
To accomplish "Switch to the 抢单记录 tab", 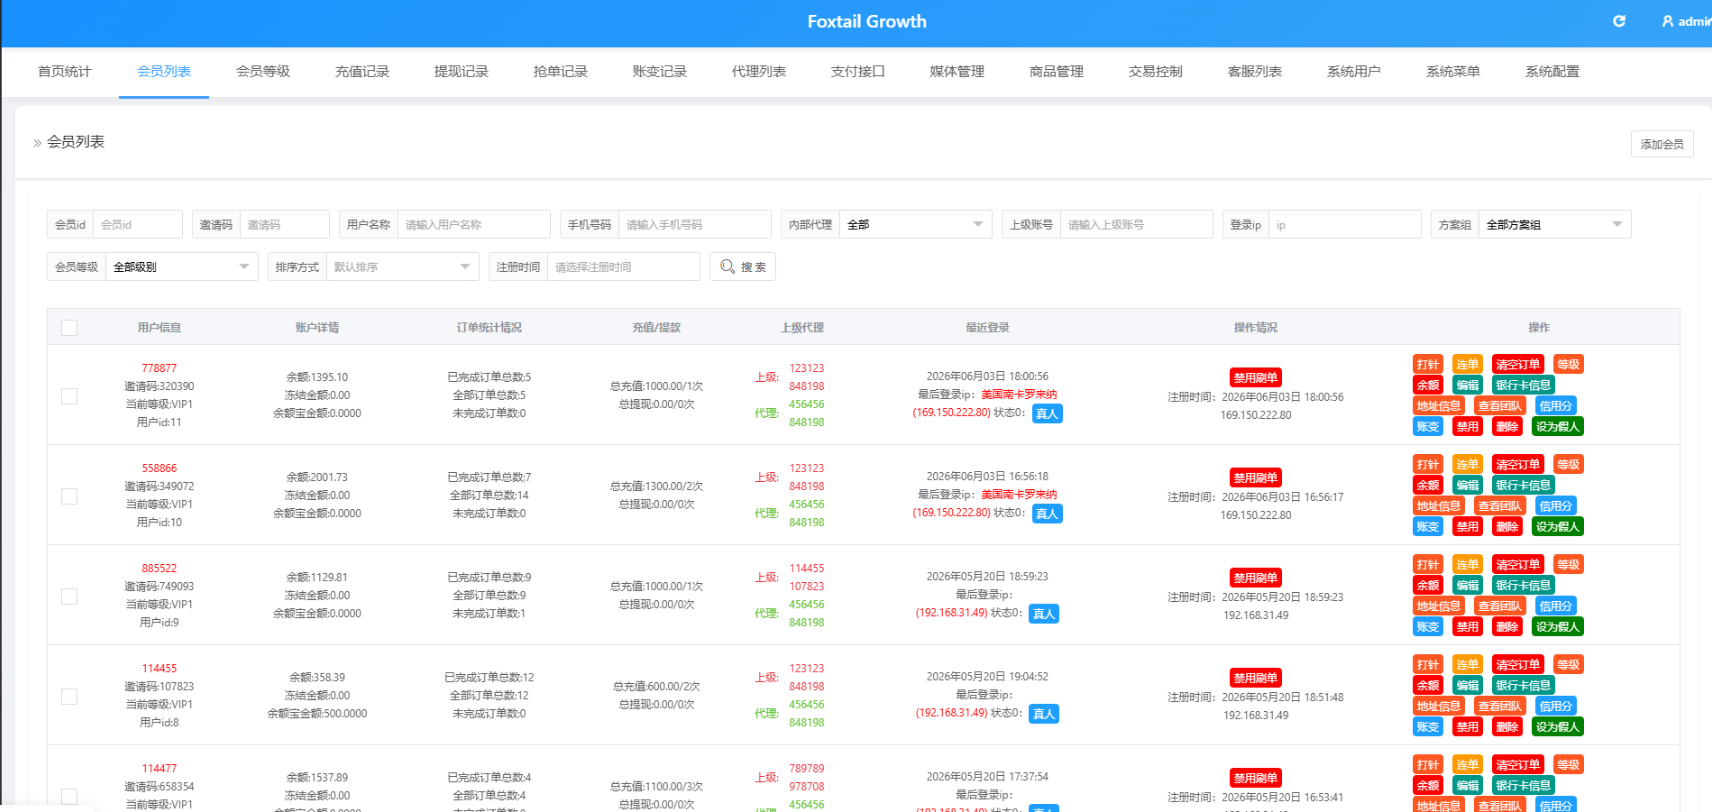I will tap(560, 71).
